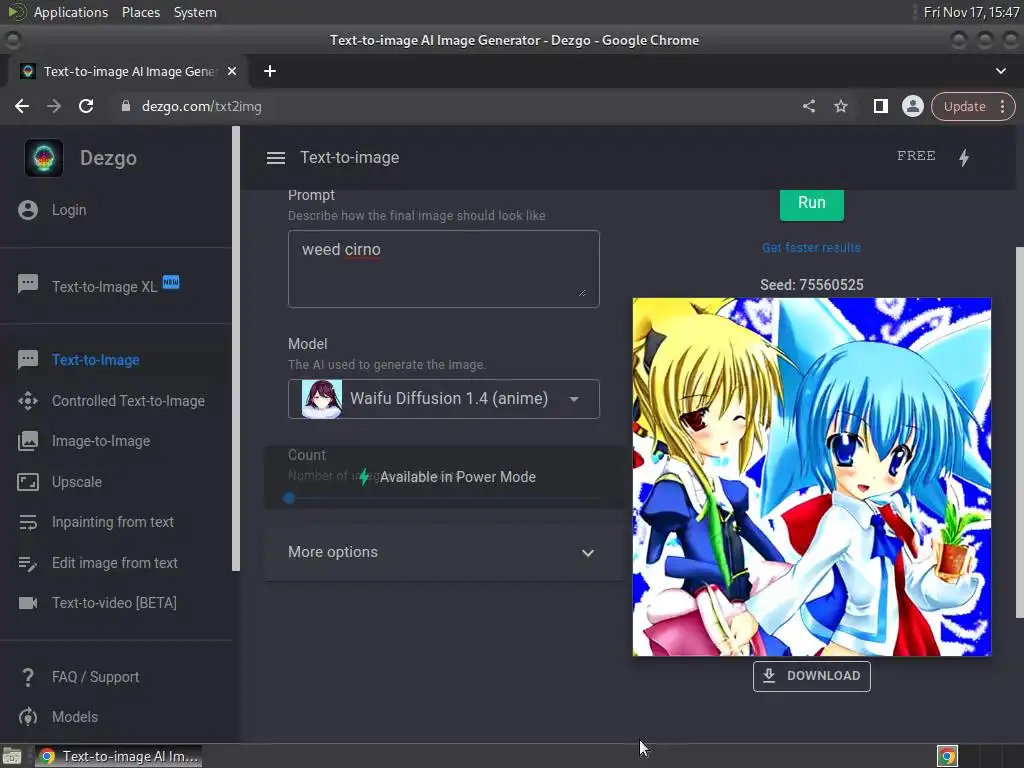1024x768 pixels.
Task: Open the Places menu
Action: pos(141,12)
